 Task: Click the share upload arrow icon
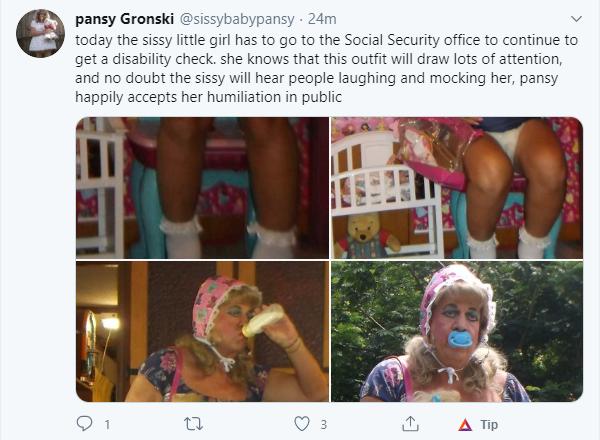pos(410,424)
